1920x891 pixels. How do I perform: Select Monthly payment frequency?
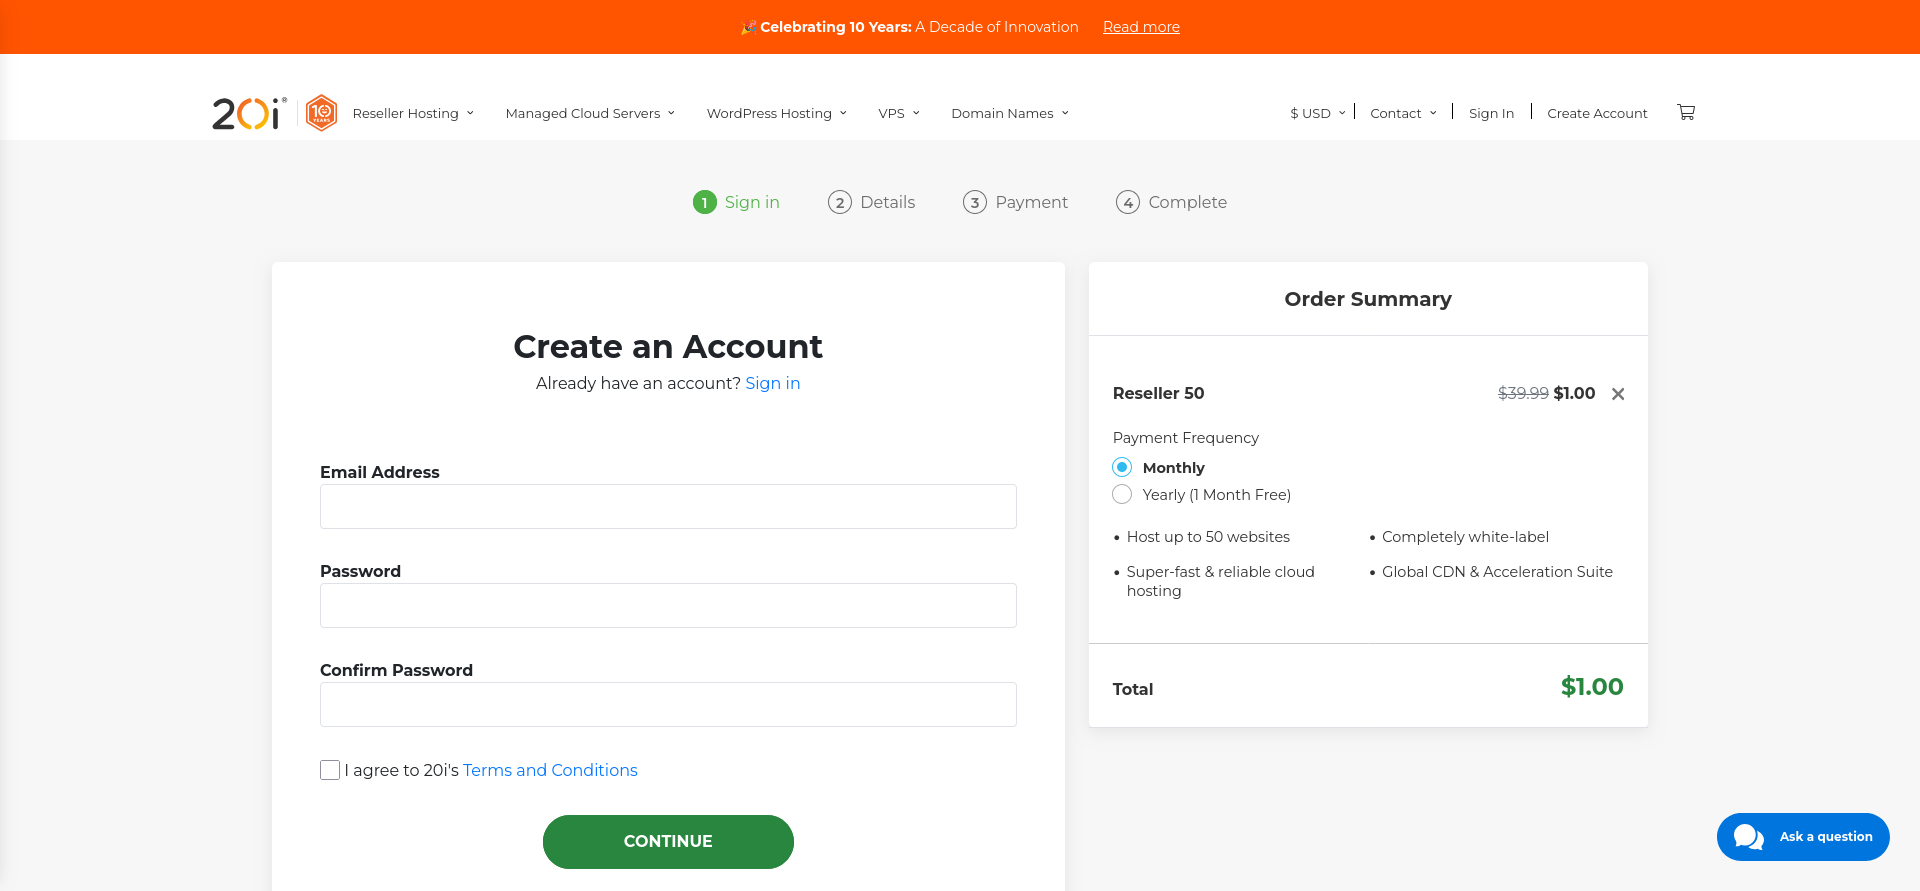(1122, 467)
